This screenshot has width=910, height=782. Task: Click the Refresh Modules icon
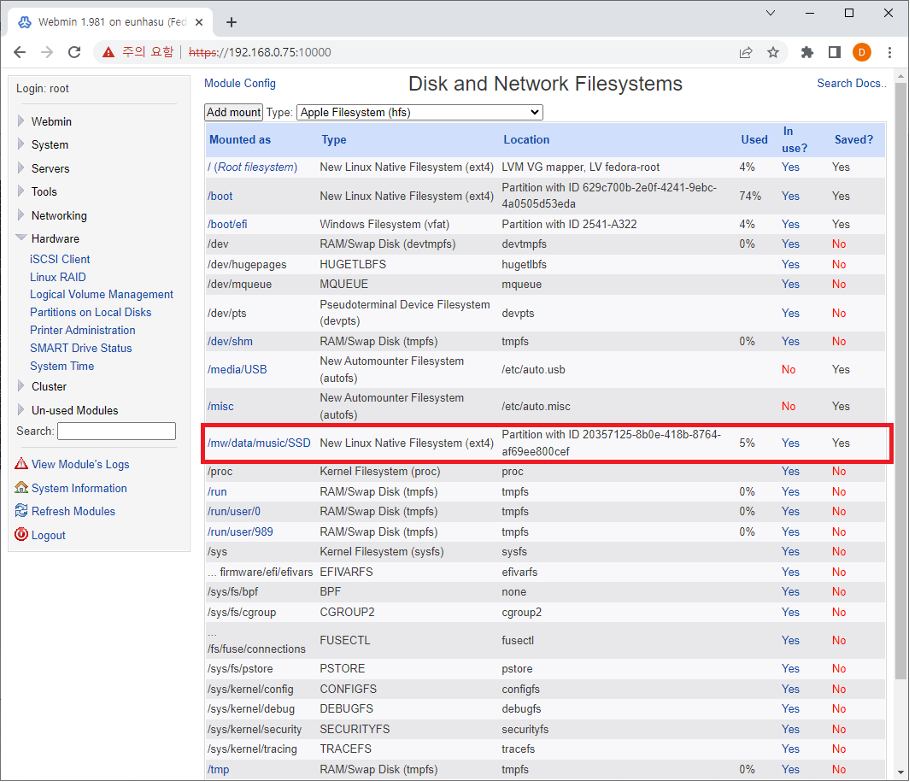click(22, 511)
